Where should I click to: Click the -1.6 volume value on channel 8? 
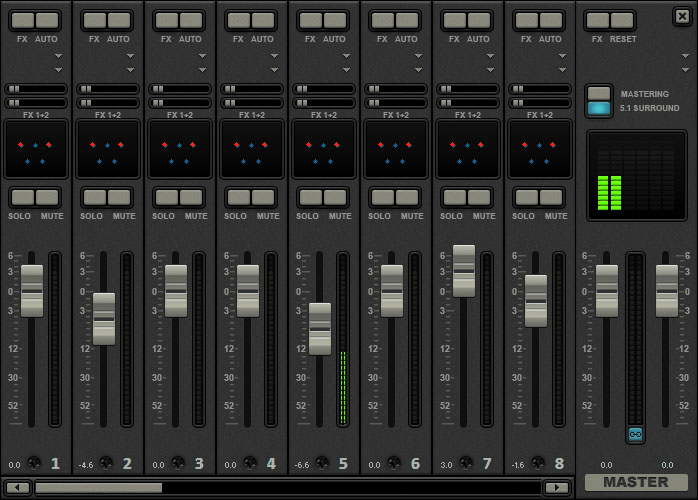click(x=518, y=465)
